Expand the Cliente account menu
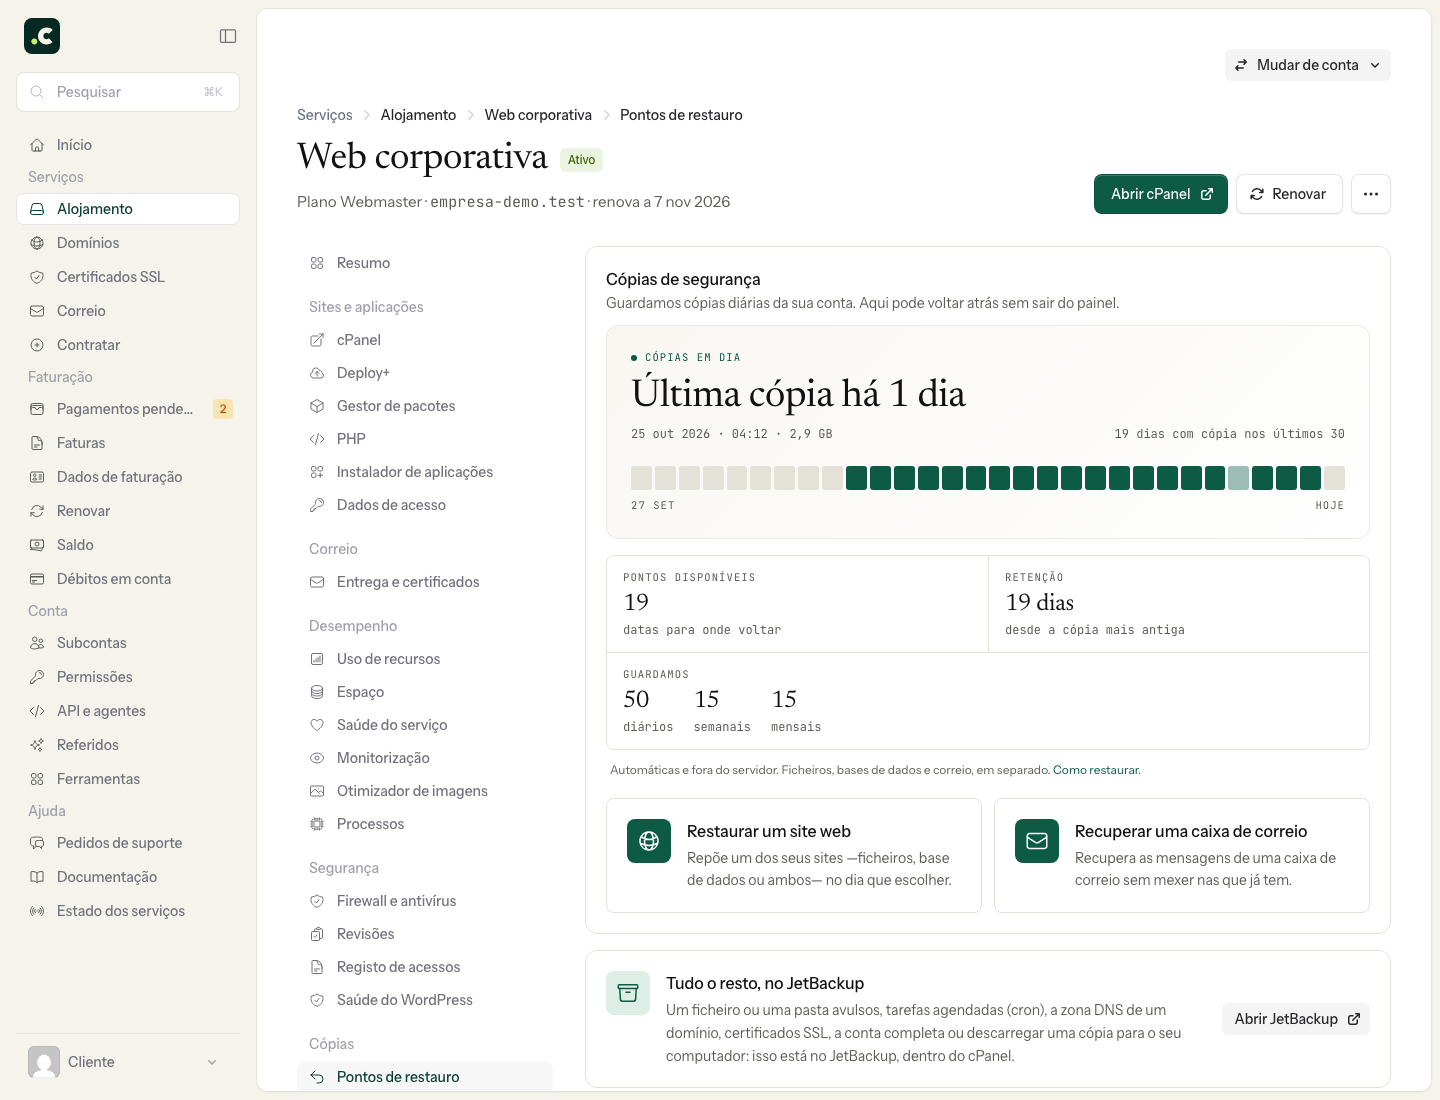 pos(128,1062)
